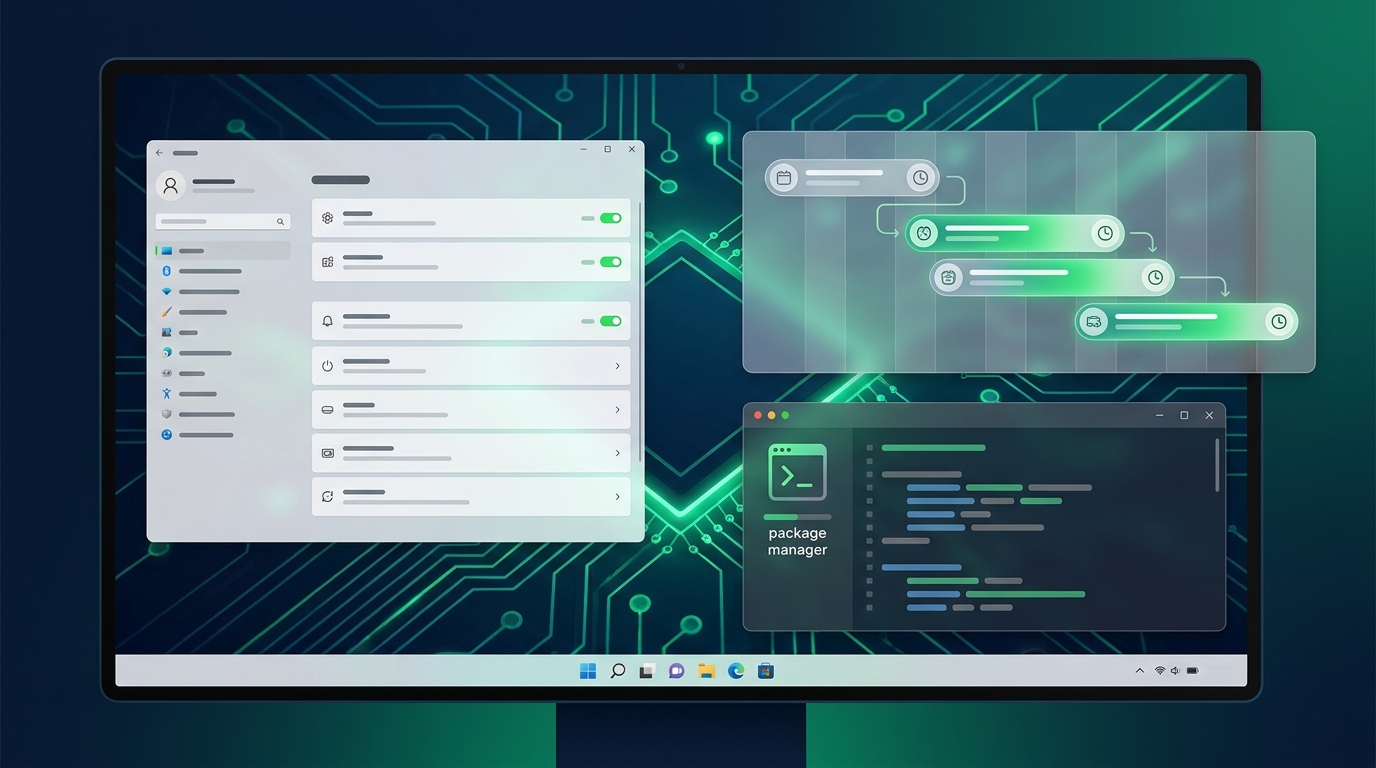Click the Wi-Fi icon in system tray

click(1160, 671)
